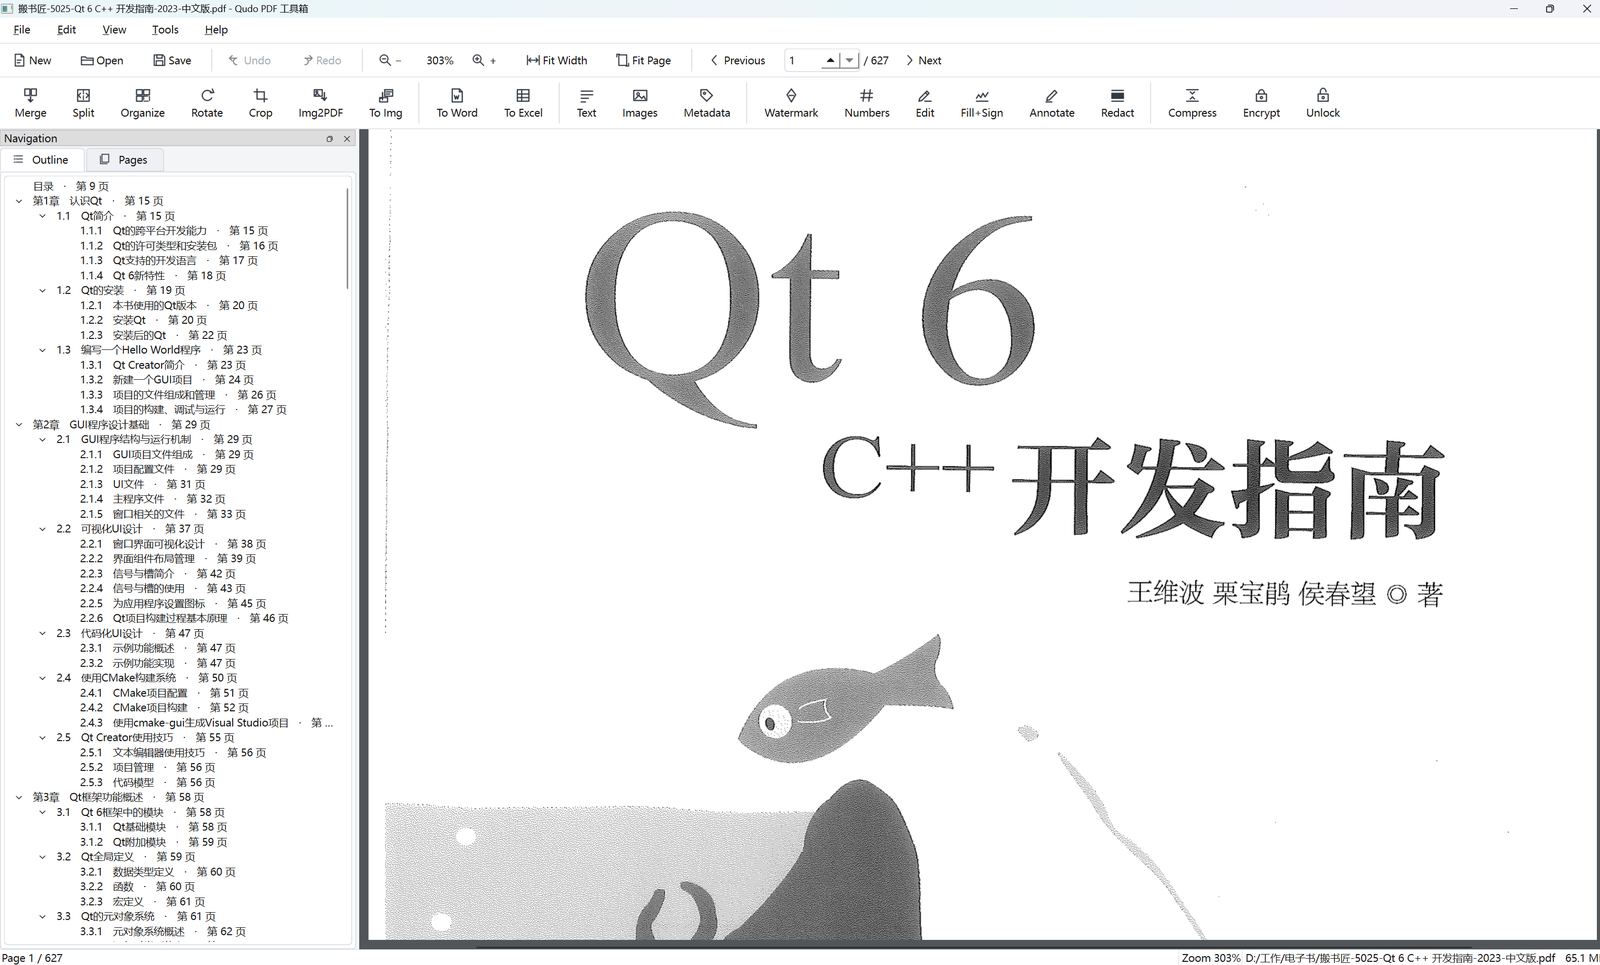Select the Split tool

(83, 102)
